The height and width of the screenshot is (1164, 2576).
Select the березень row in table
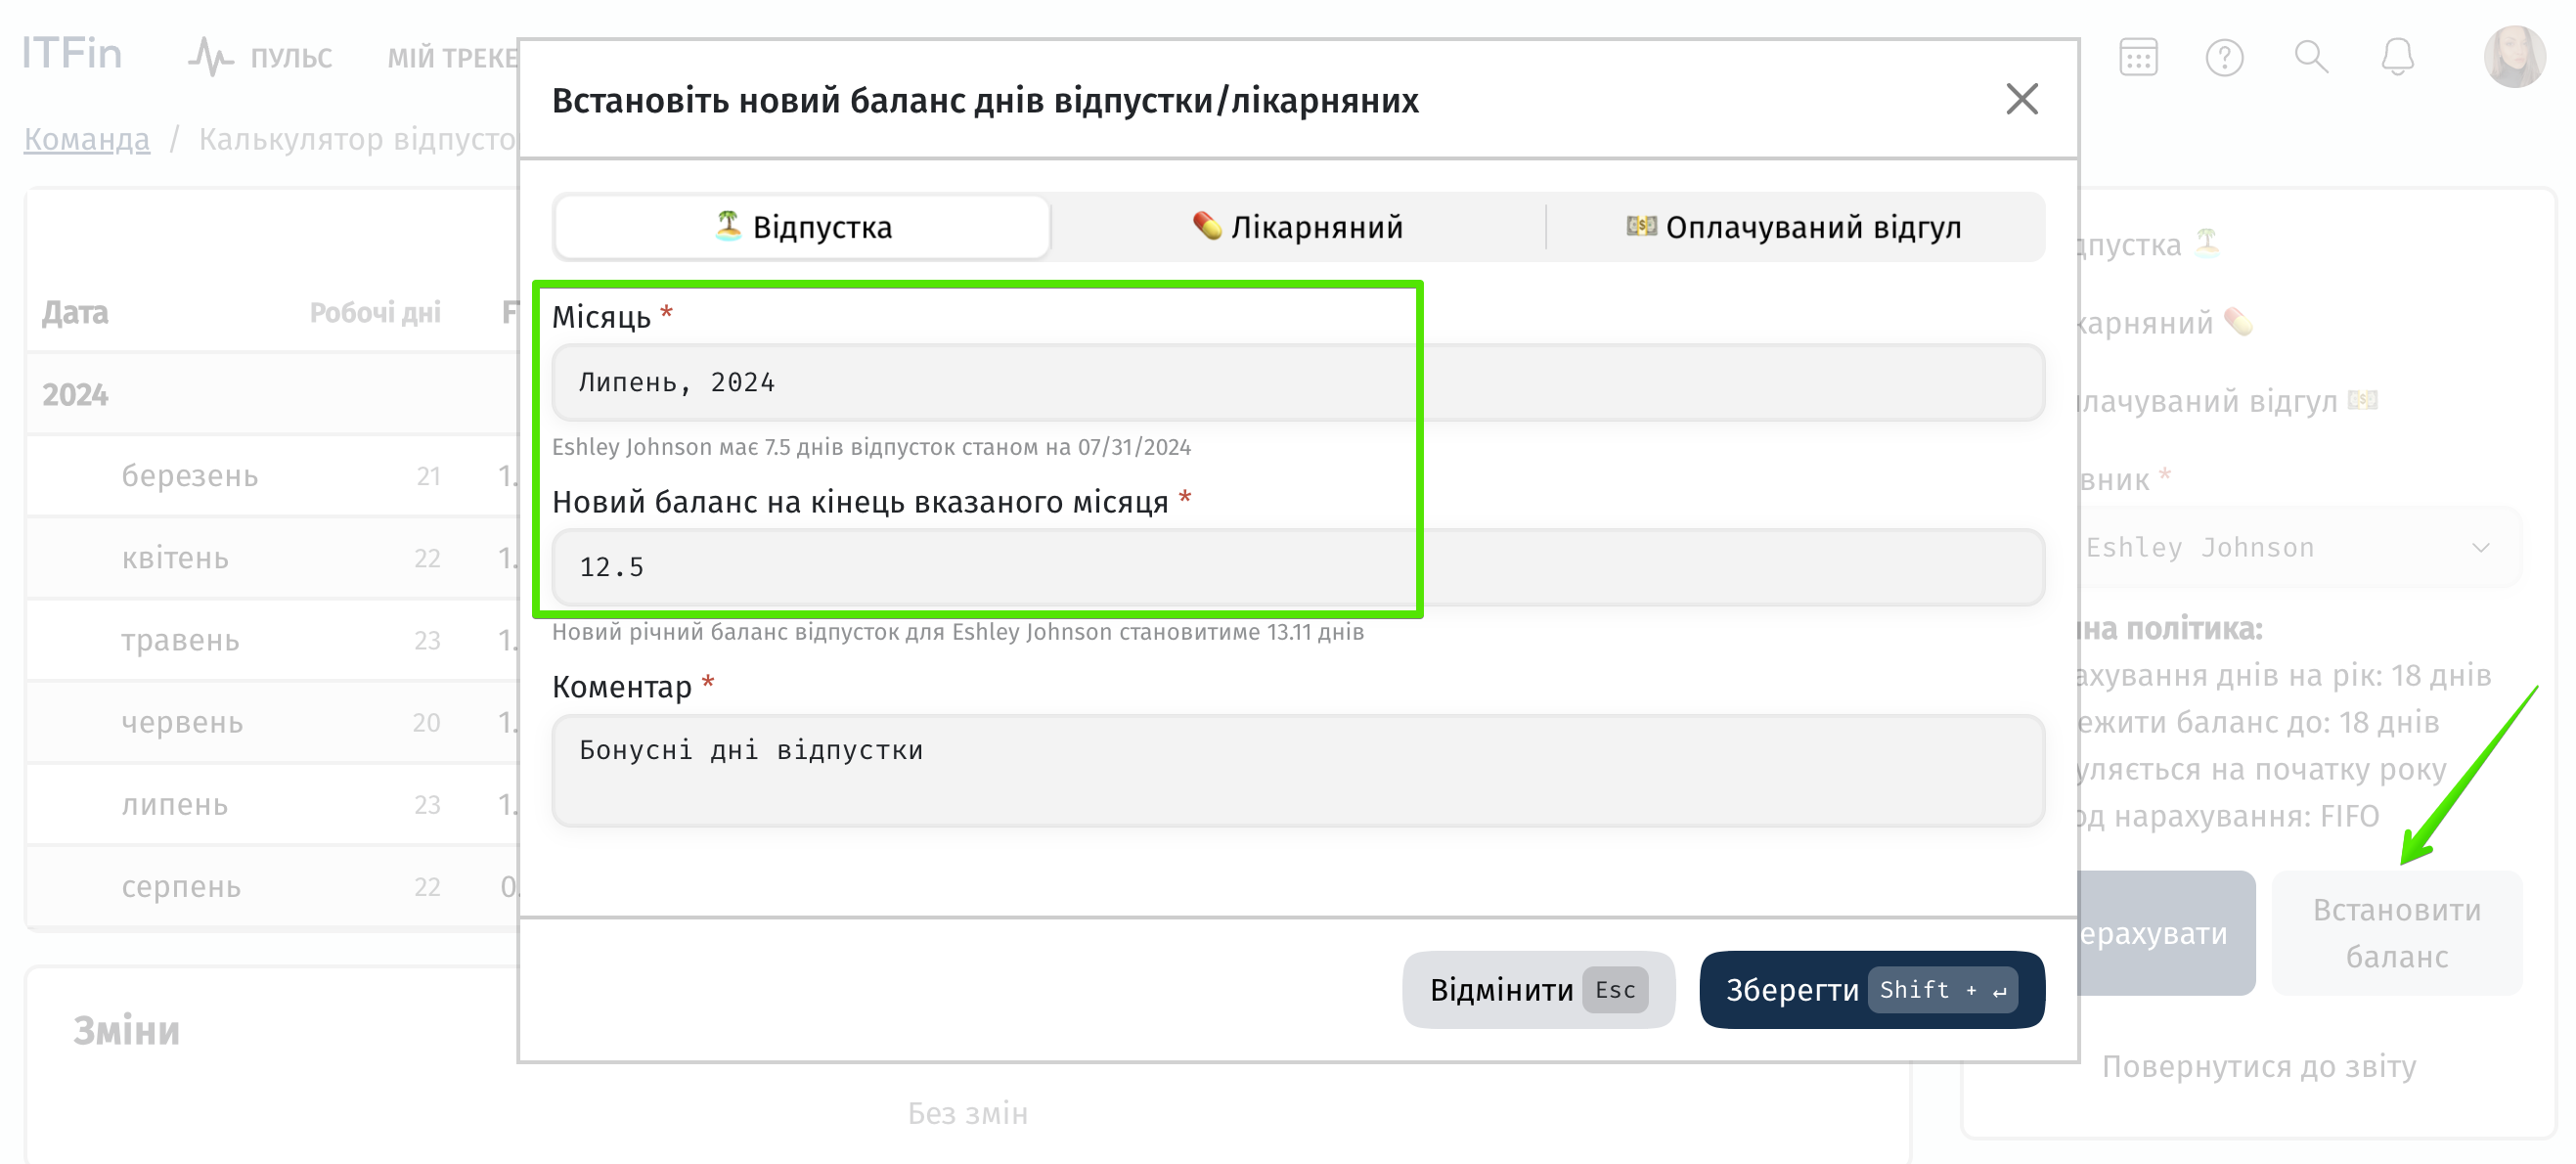[x=272, y=476]
